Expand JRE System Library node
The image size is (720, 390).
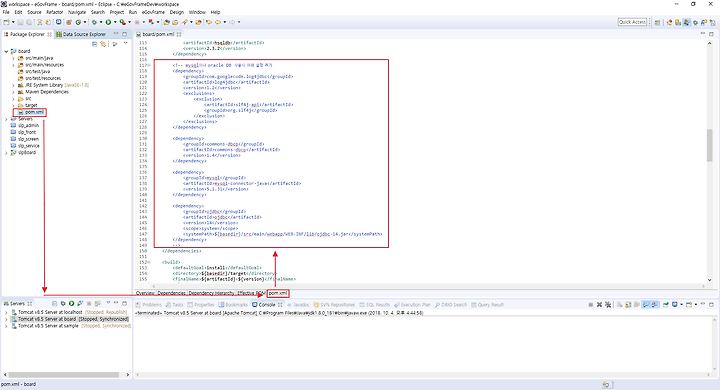(x=13, y=85)
